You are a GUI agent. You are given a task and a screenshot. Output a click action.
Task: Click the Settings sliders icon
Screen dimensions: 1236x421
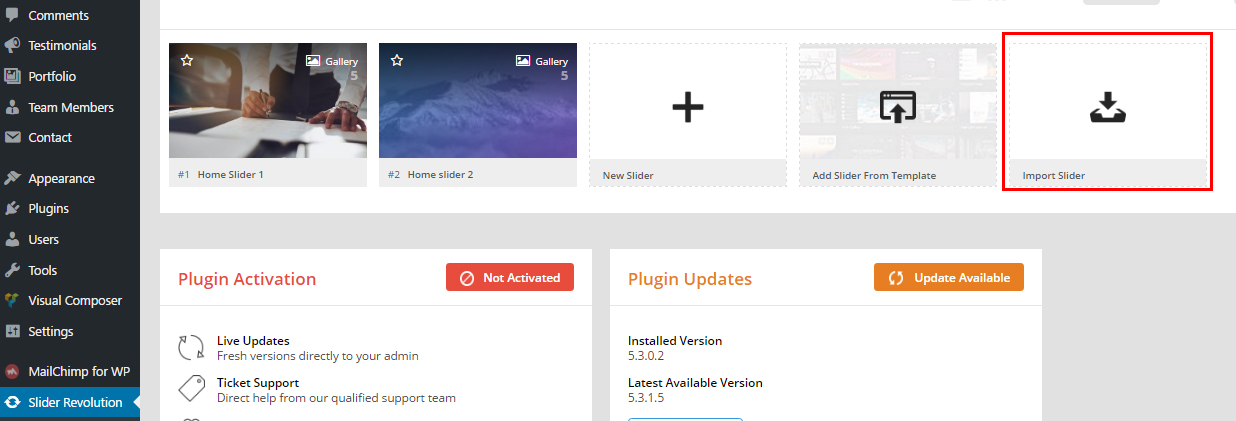tap(12, 332)
